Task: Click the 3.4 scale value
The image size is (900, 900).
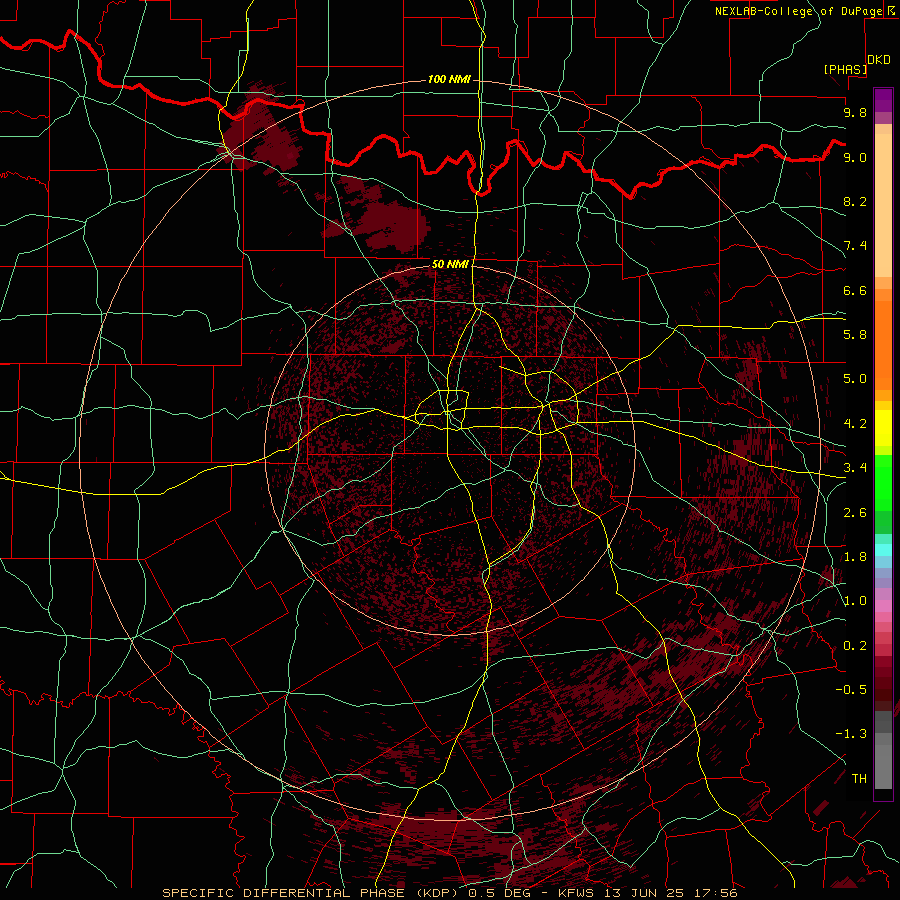Action: coord(855,468)
